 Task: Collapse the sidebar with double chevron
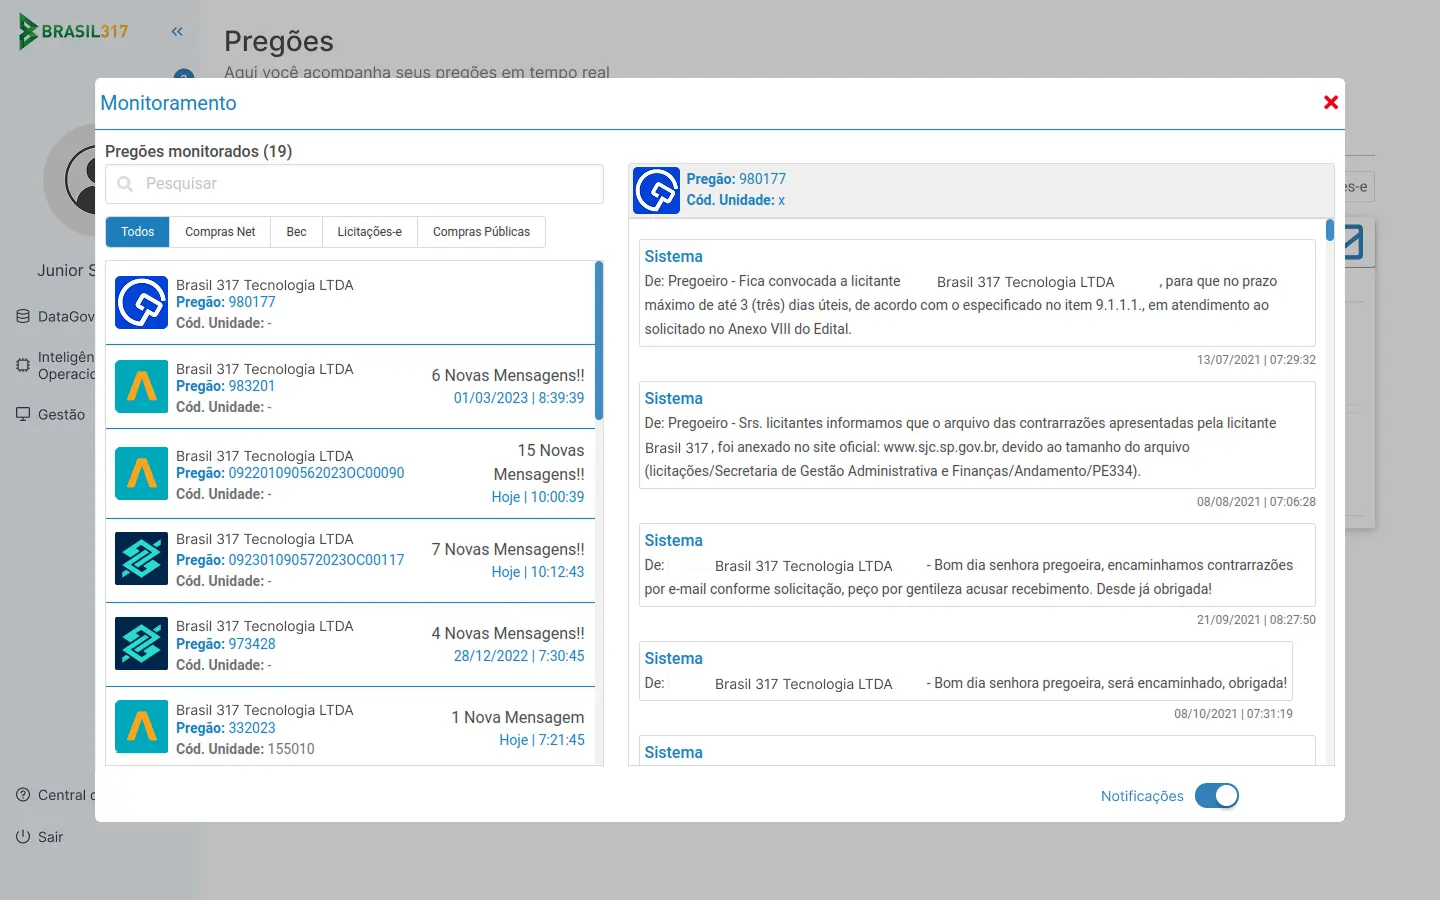coord(177,32)
